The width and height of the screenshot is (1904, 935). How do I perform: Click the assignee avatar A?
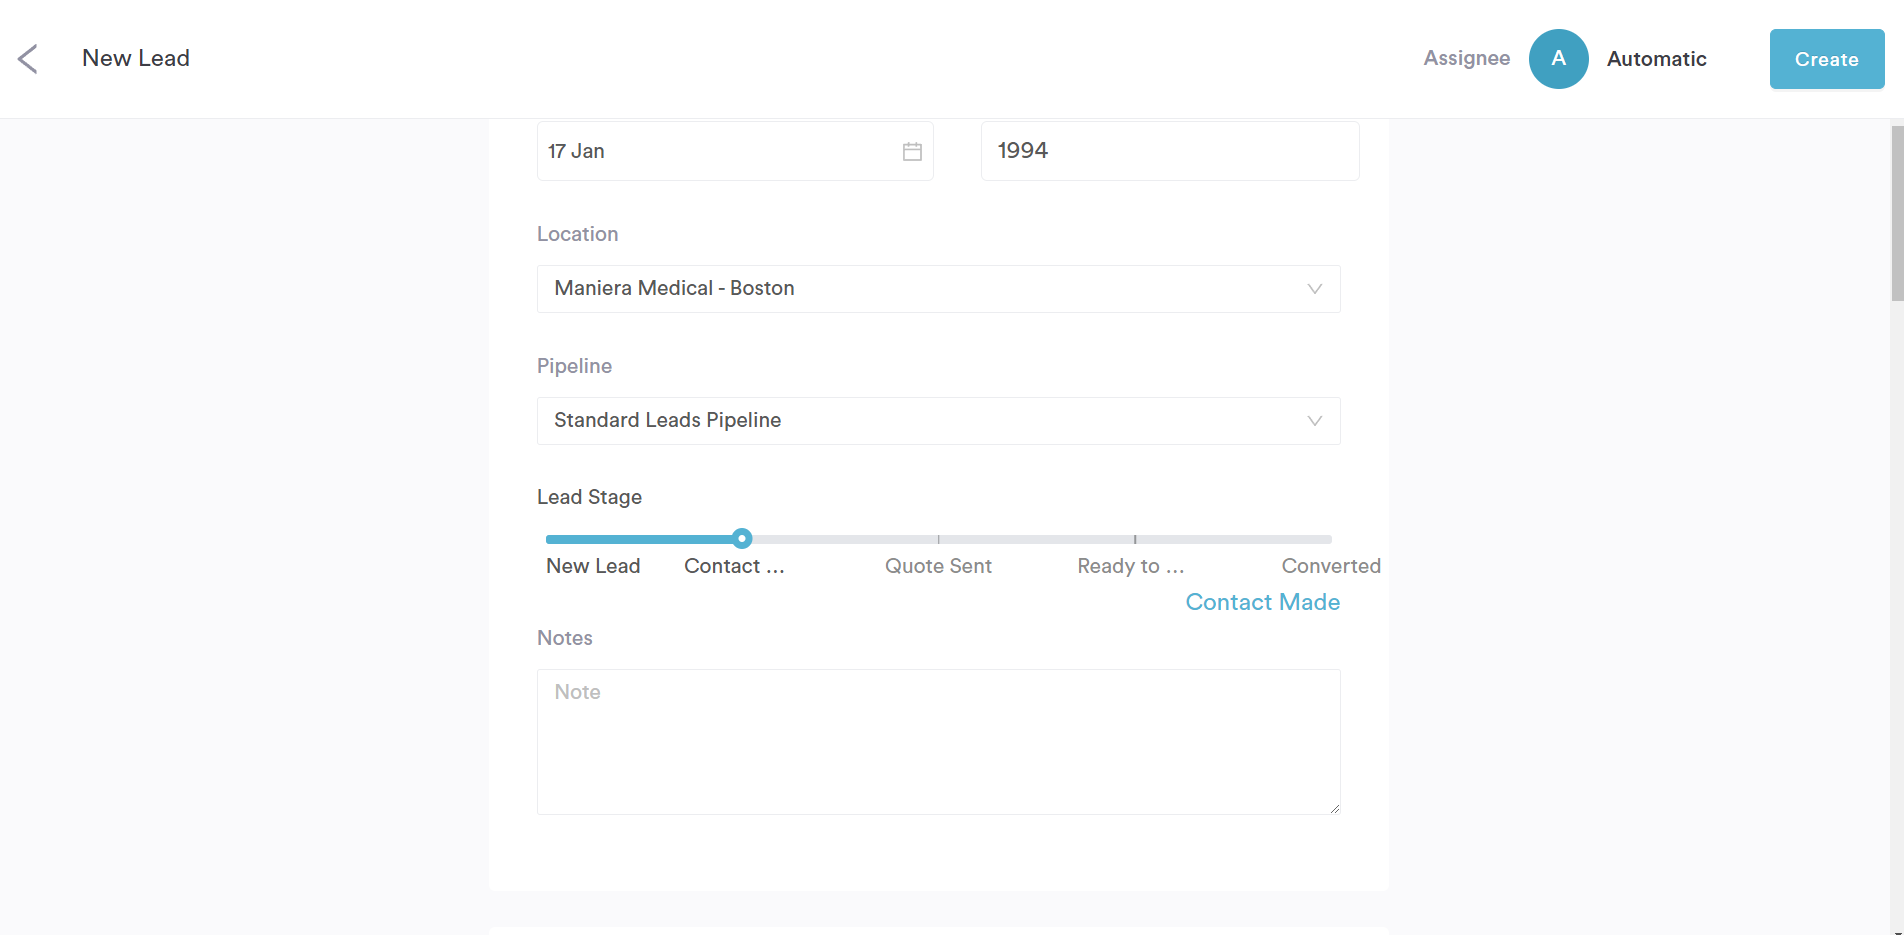click(1558, 59)
